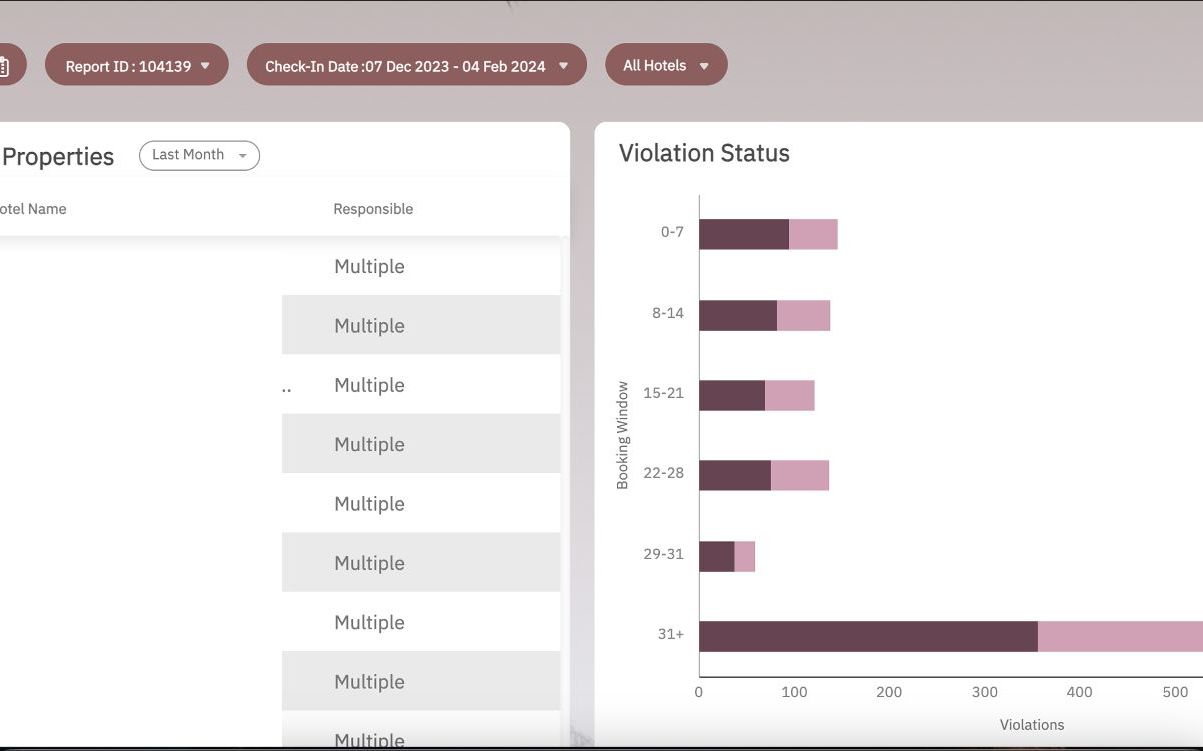Click the '0-7' booking window label
Image resolution: width=1203 pixels, height=751 pixels.
click(x=672, y=232)
